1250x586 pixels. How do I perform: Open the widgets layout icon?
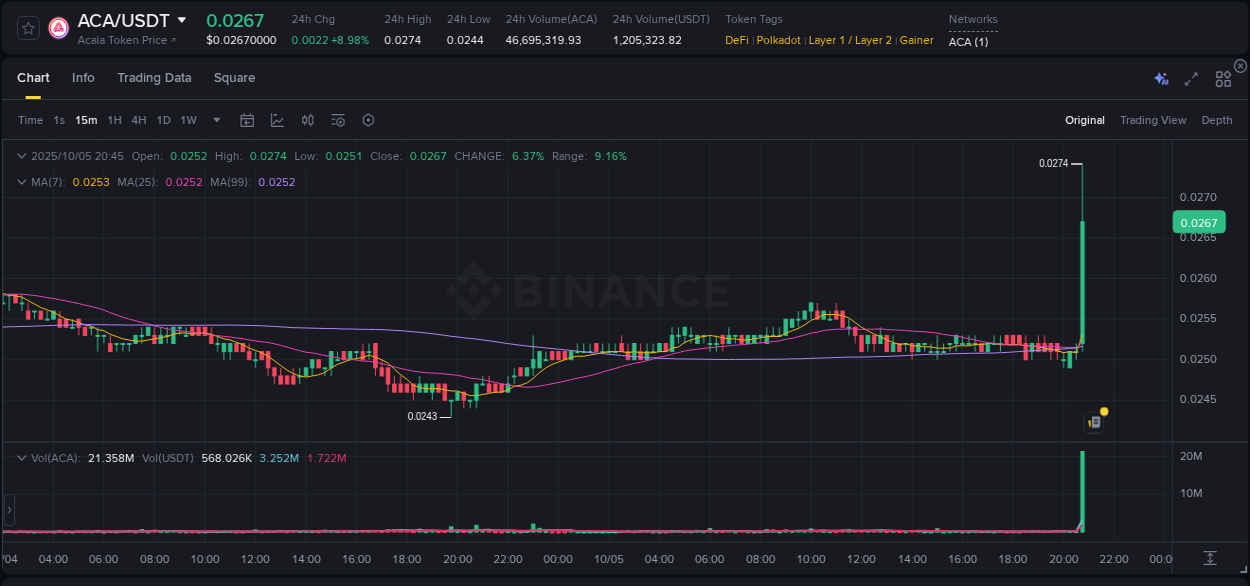tap(1222, 77)
